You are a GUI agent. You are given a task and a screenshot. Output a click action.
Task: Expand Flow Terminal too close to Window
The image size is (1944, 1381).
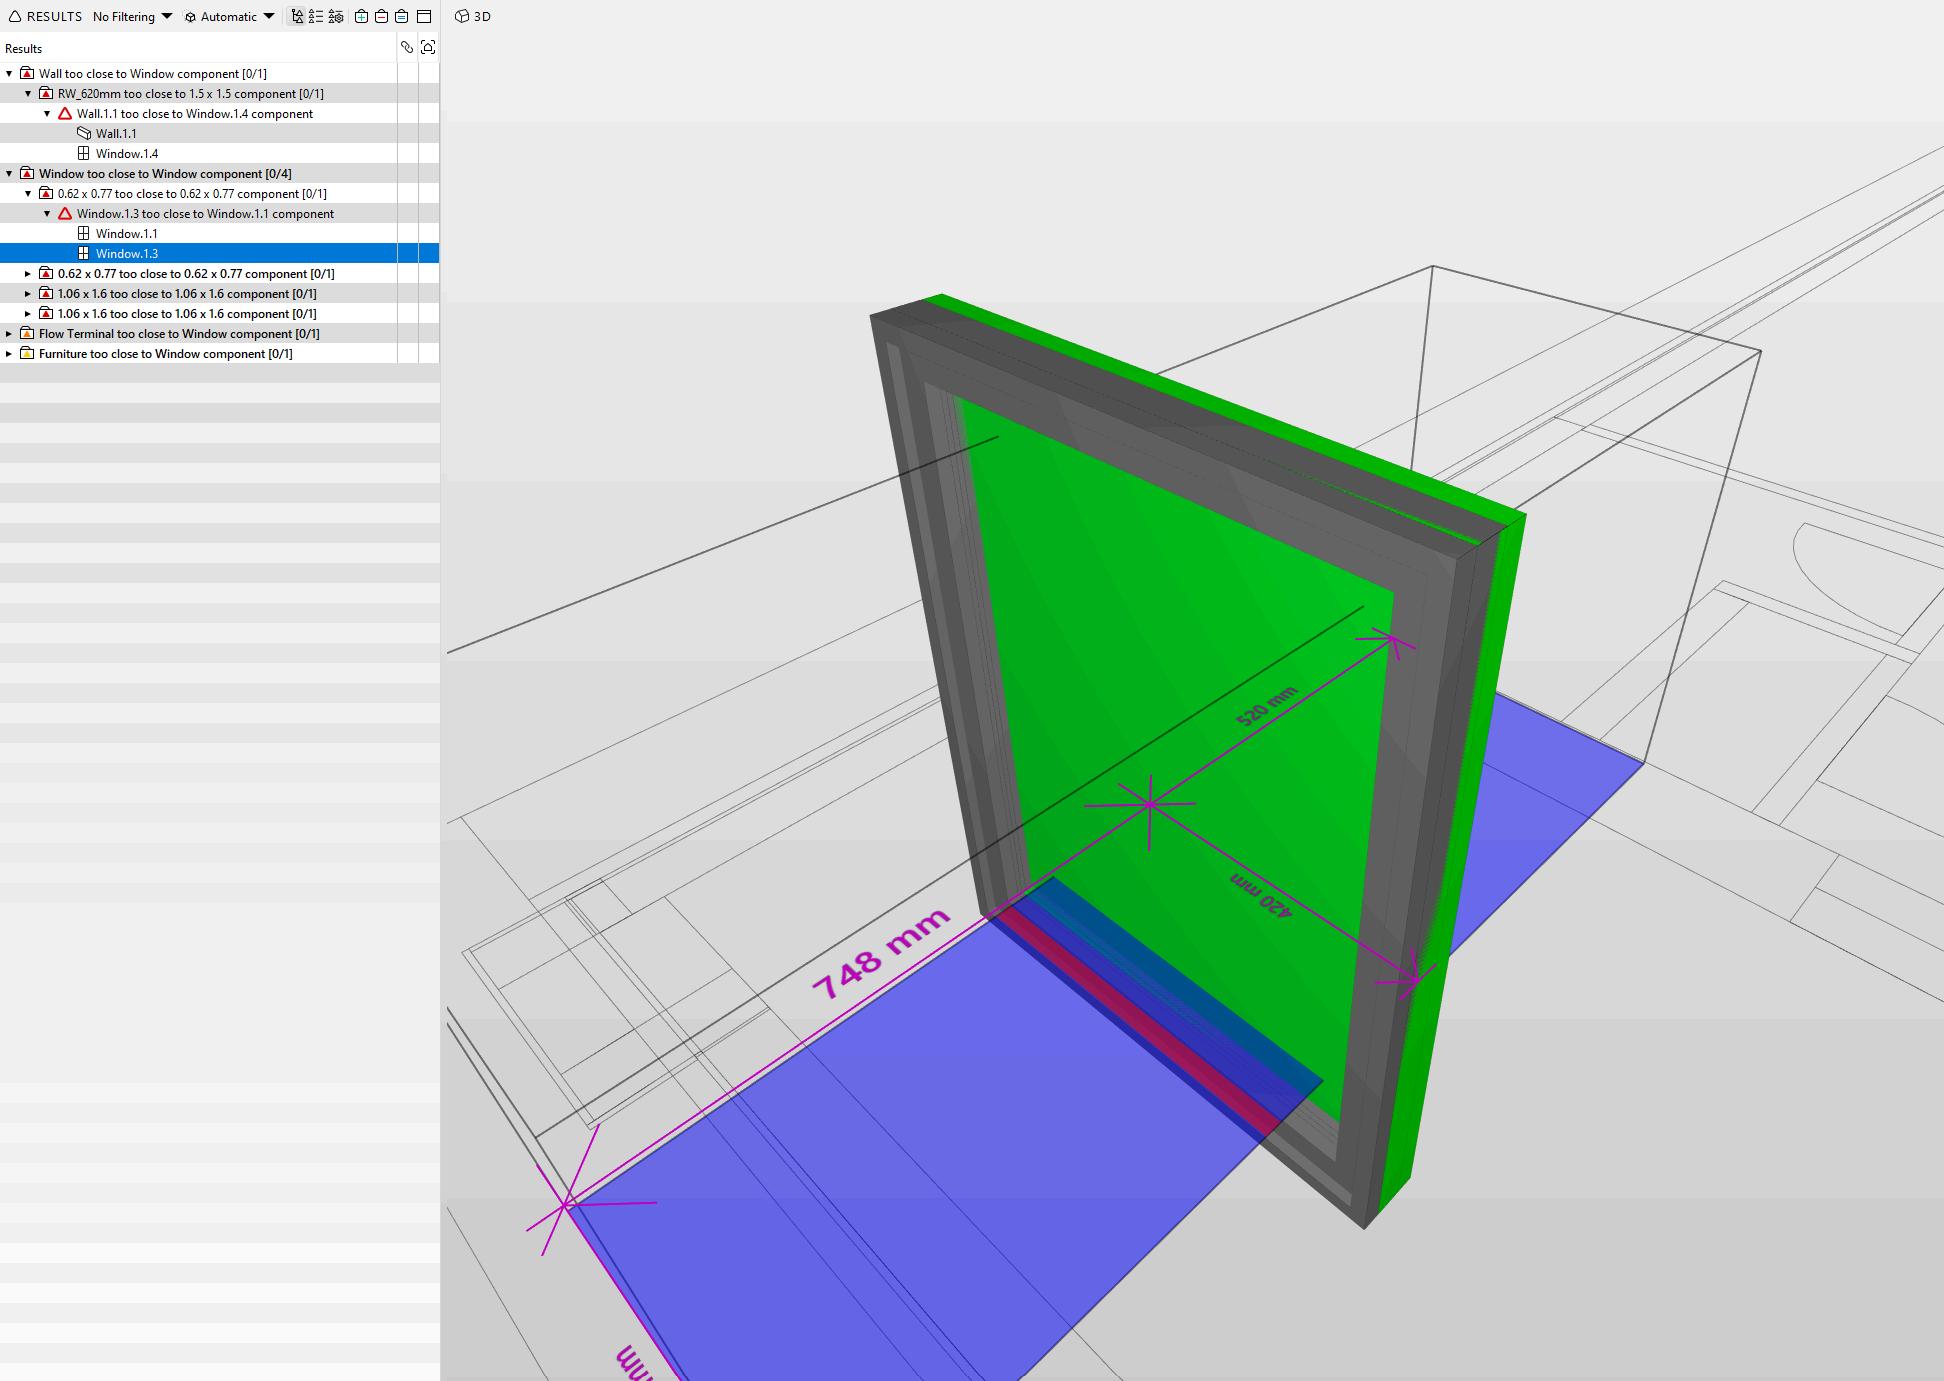click(9, 333)
